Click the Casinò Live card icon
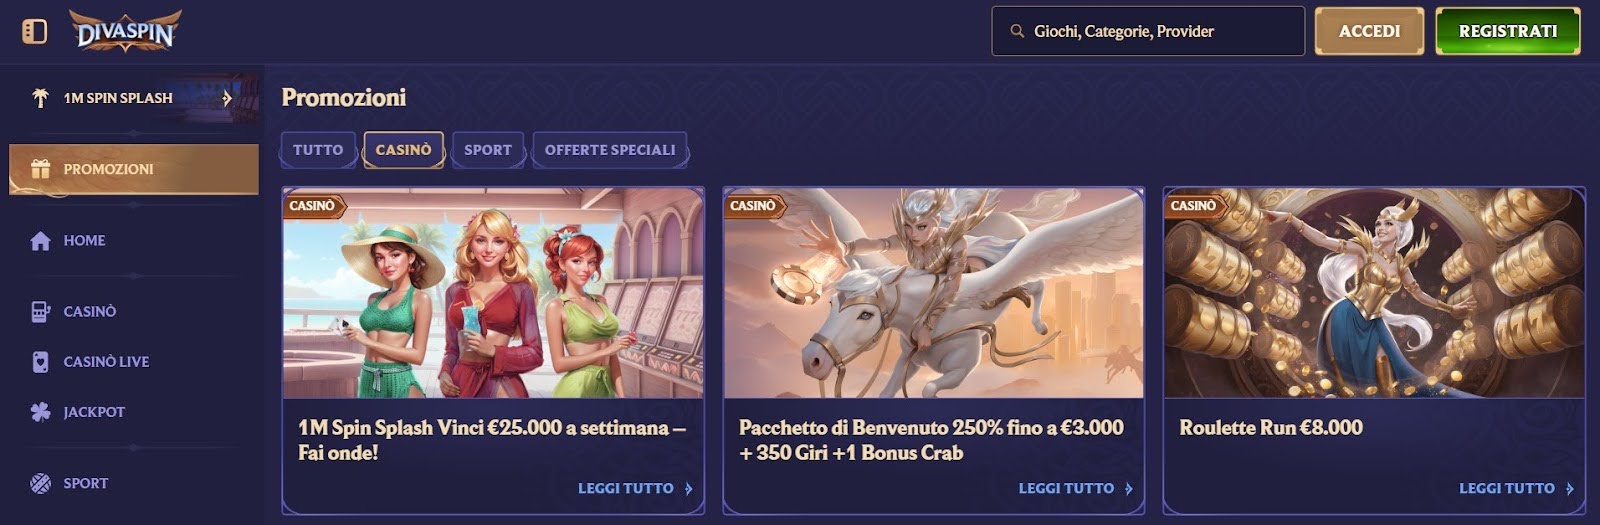The height and width of the screenshot is (525, 1600). pyautogui.click(x=40, y=362)
